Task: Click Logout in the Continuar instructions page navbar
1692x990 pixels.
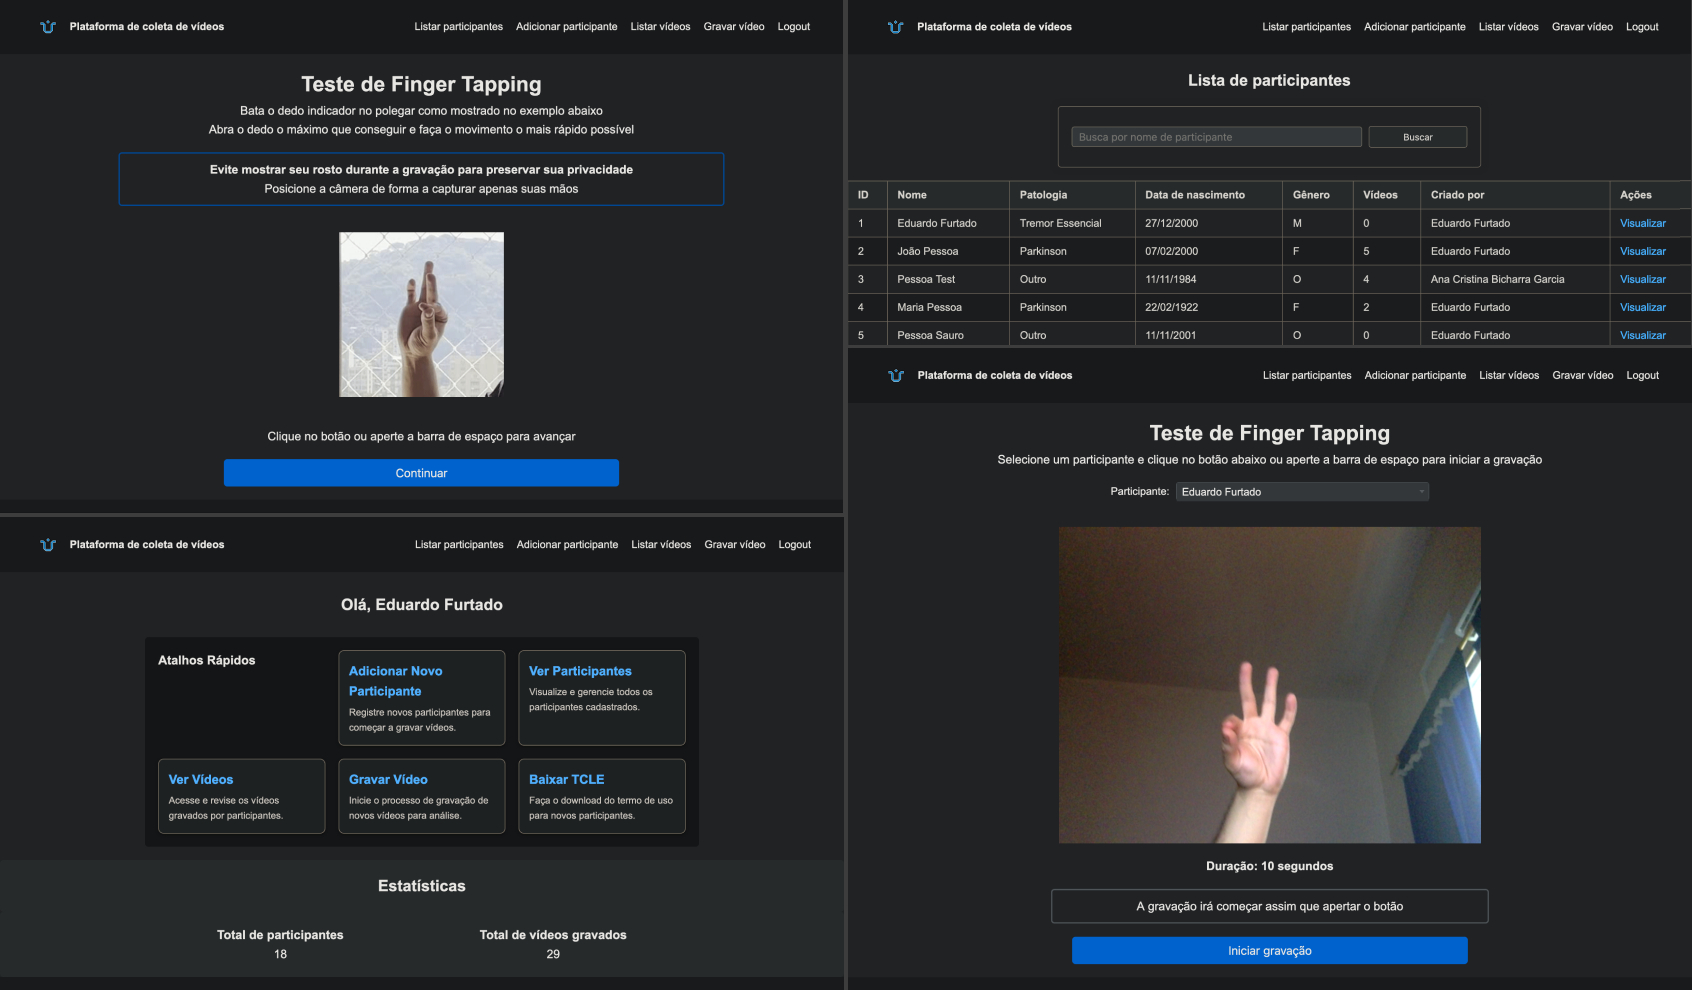Action: coord(794,27)
